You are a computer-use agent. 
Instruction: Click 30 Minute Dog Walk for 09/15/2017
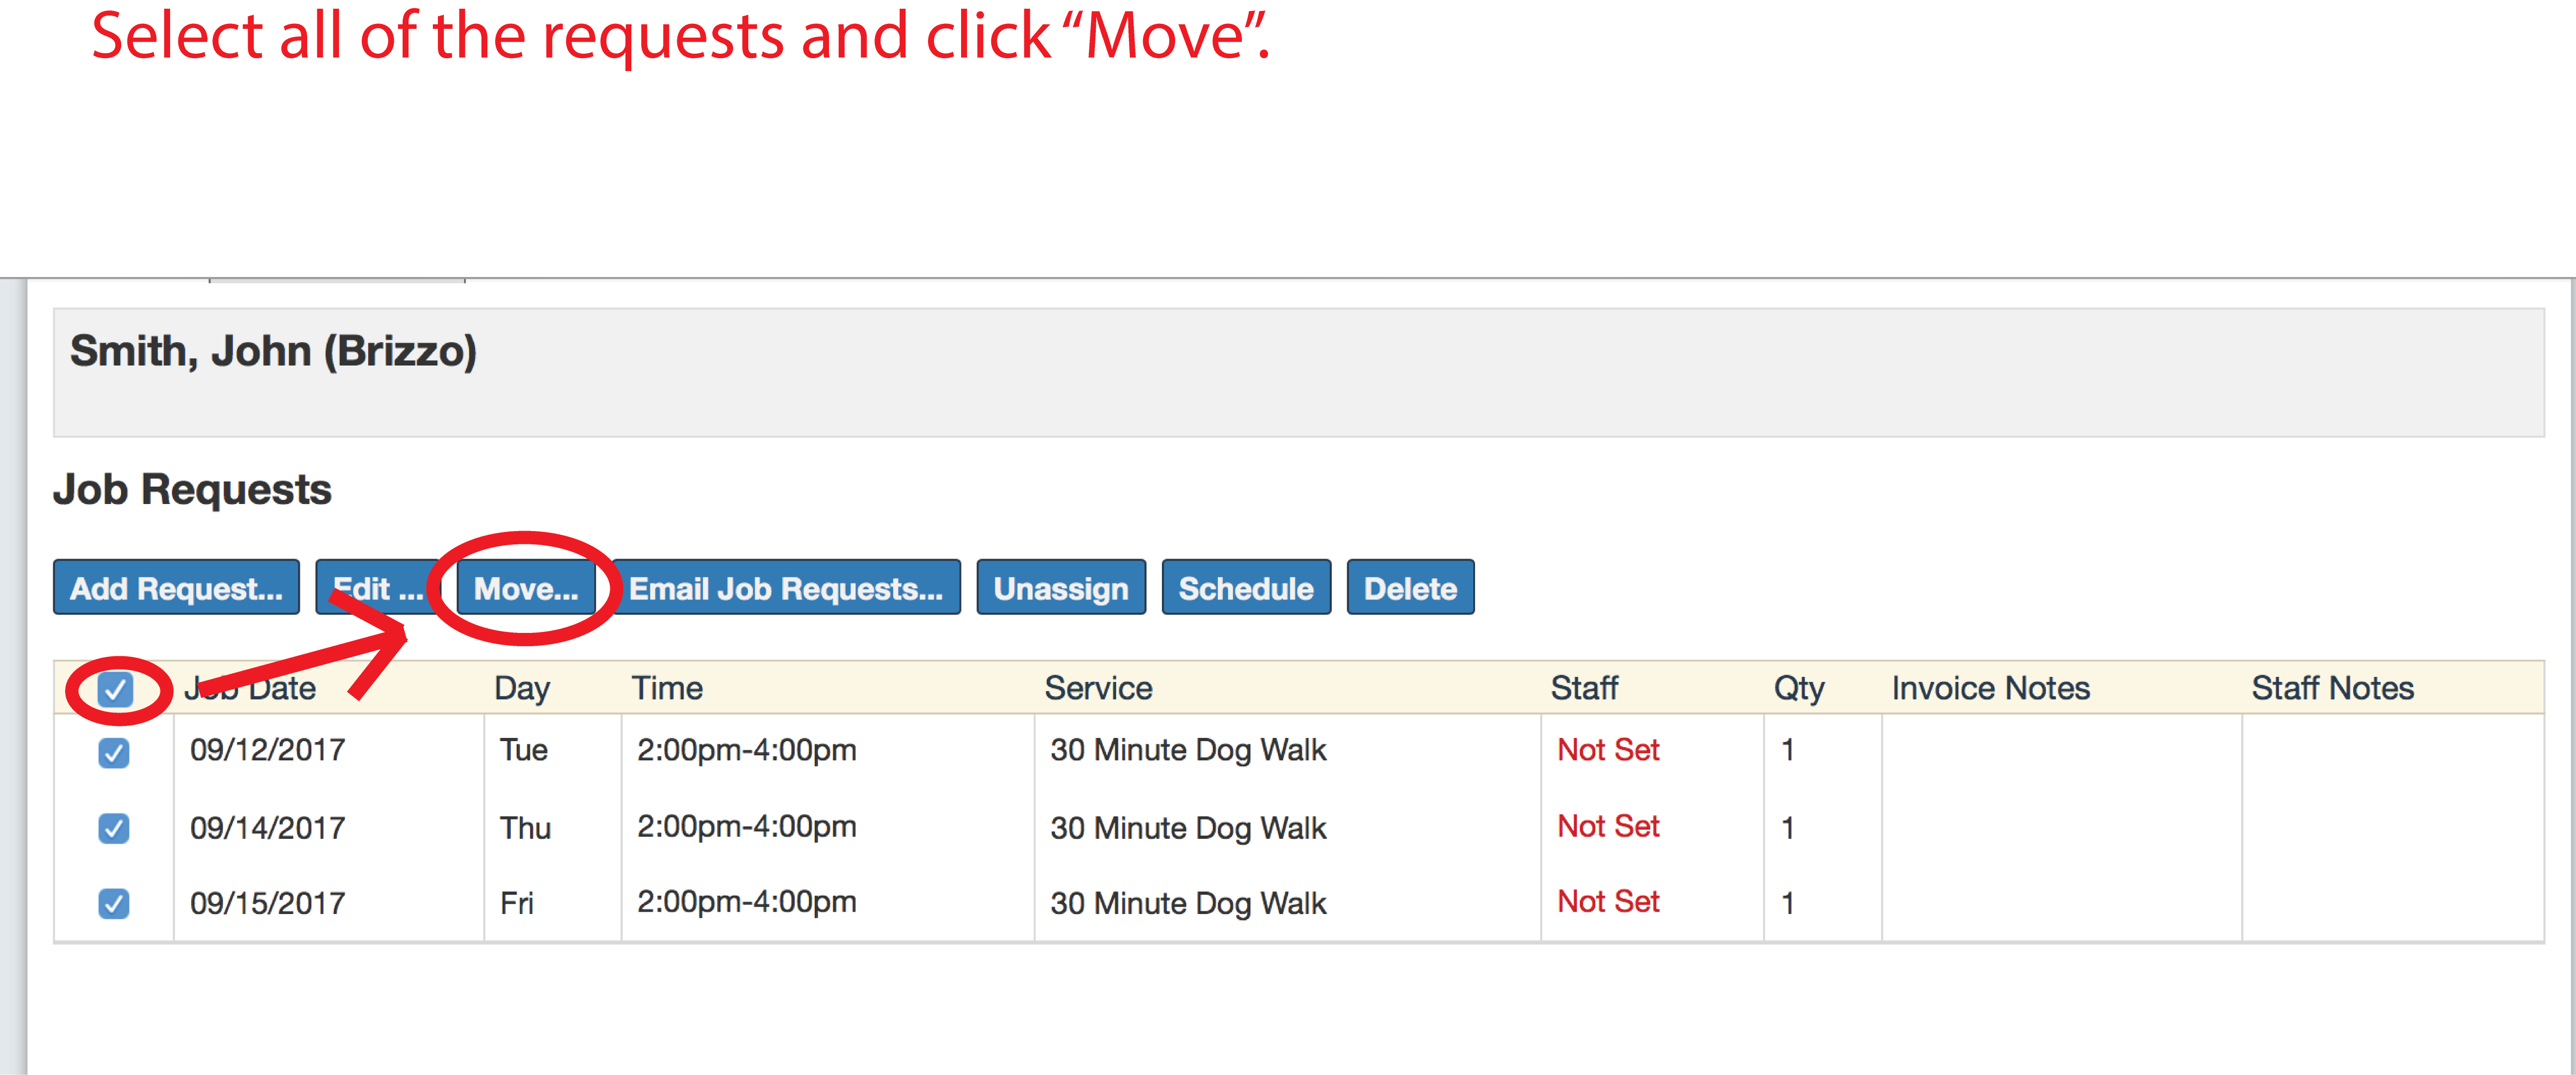coord(1188,903)
